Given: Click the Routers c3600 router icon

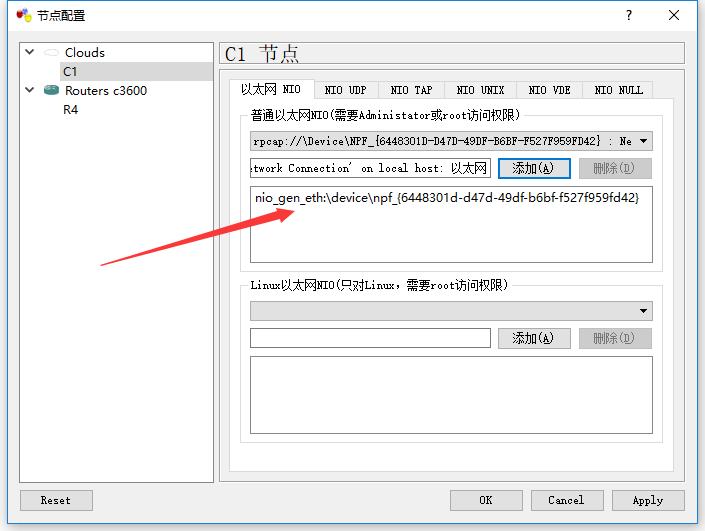Looking at the screenshot, I should (51, 90).
